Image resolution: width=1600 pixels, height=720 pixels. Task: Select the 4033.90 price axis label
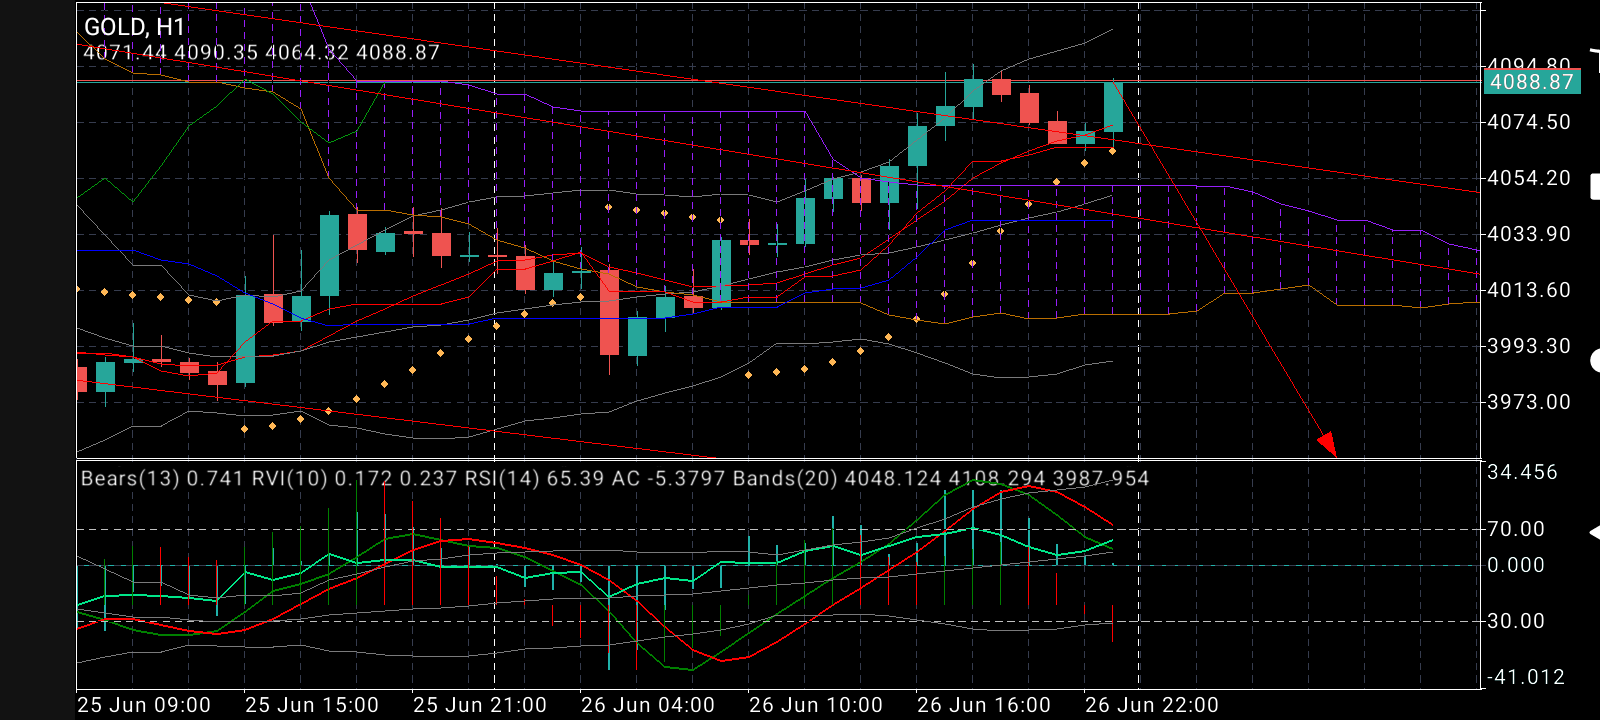coord(1529,234)
